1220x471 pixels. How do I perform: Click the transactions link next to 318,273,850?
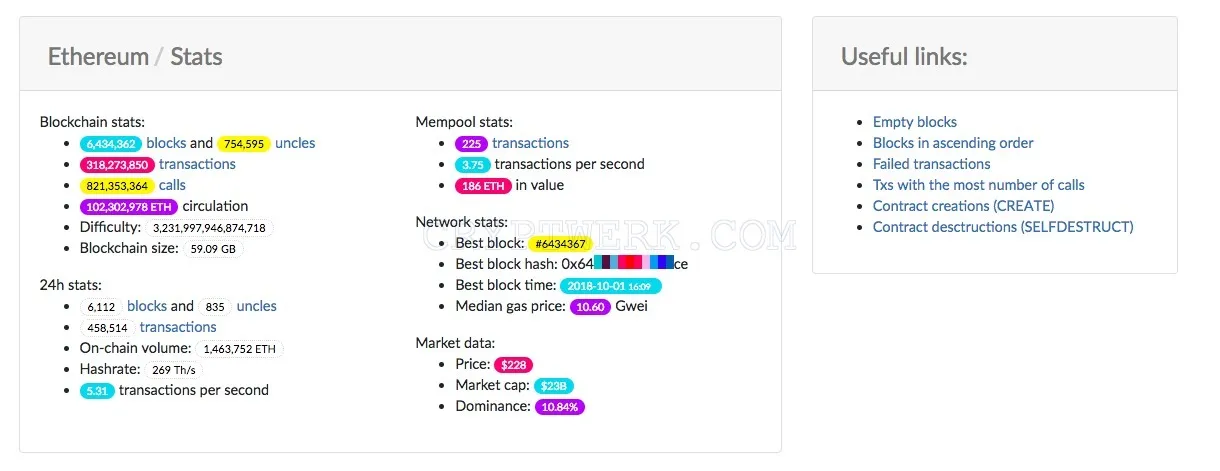tap(197, 164)
